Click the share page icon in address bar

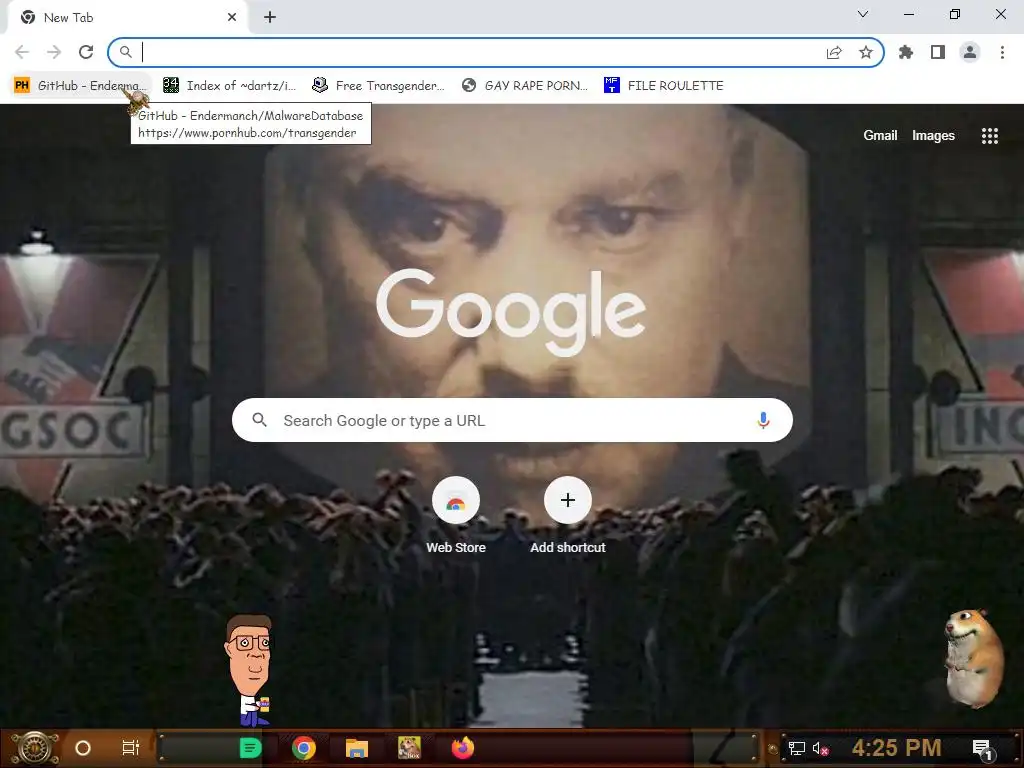834,52
